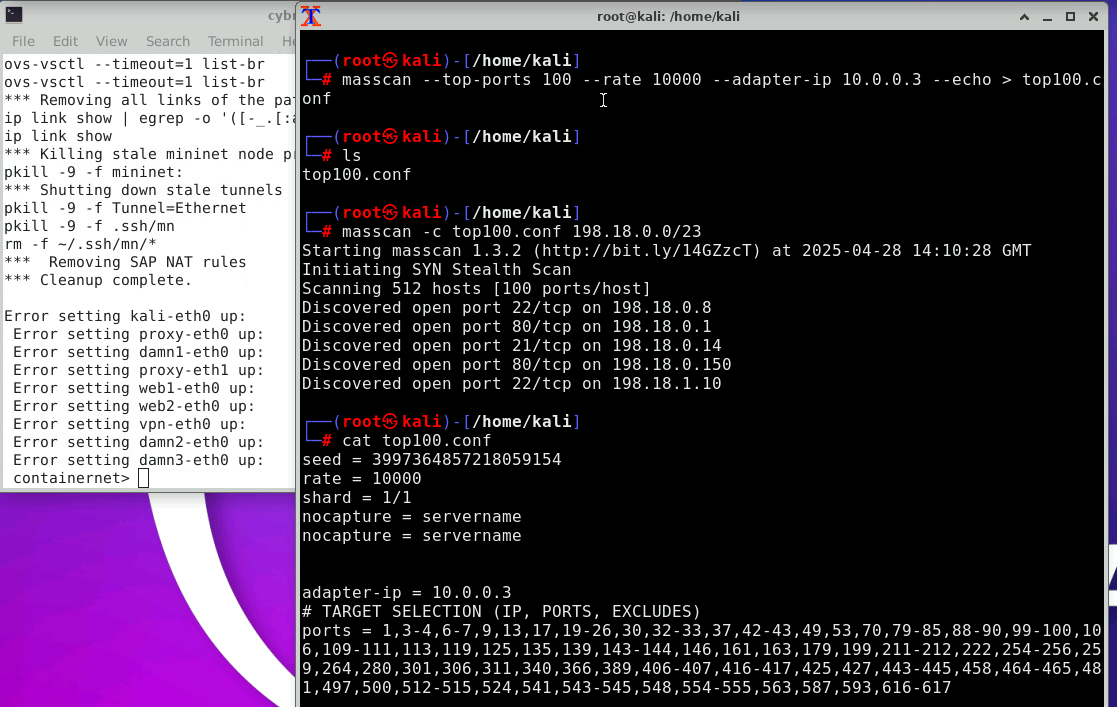Maximize the root@kali xterm window

[x=1070, y=17]
